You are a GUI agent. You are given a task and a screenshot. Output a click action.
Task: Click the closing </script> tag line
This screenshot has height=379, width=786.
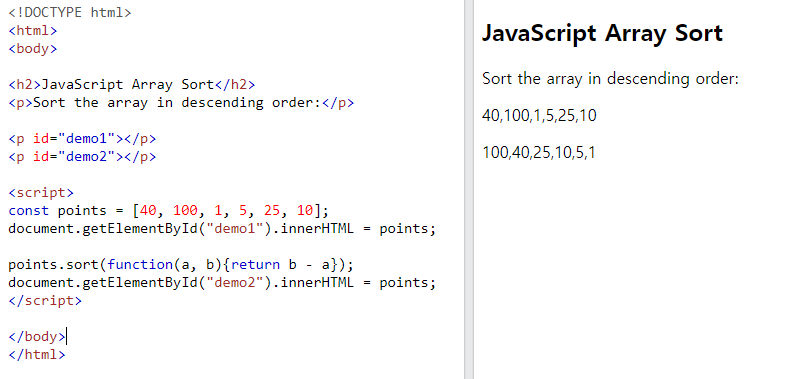pos(45,301)
